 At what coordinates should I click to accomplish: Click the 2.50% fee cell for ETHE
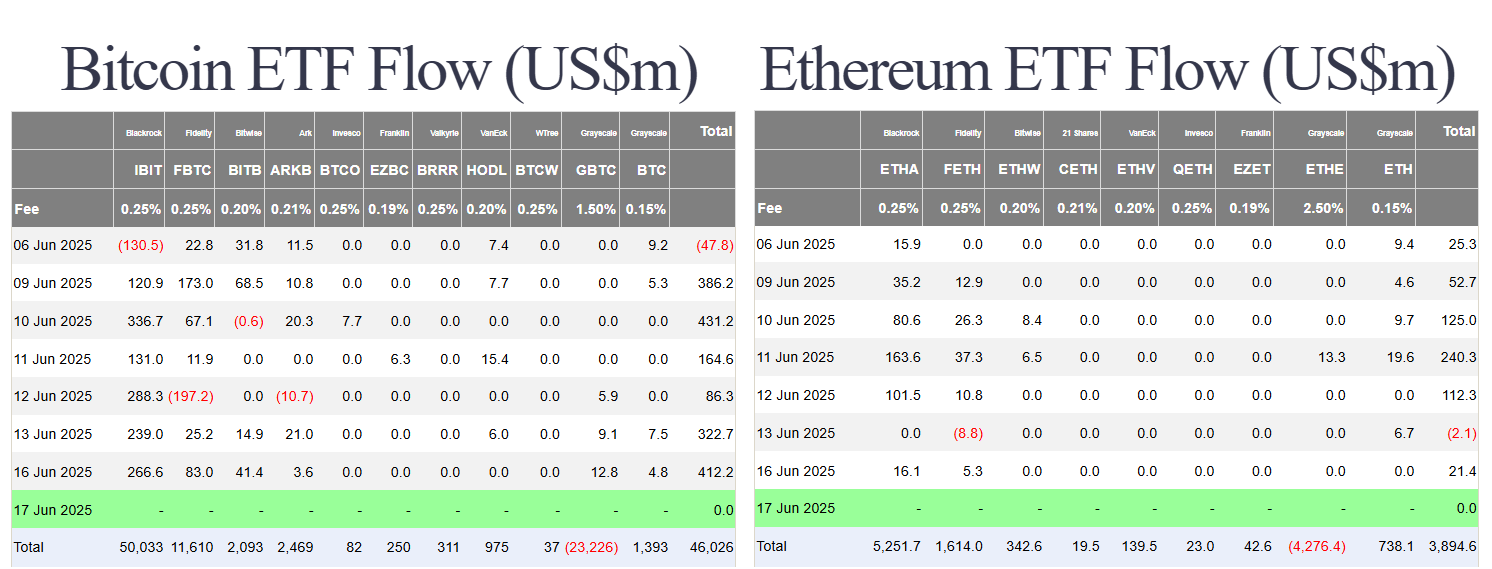tap(1325, 208)
